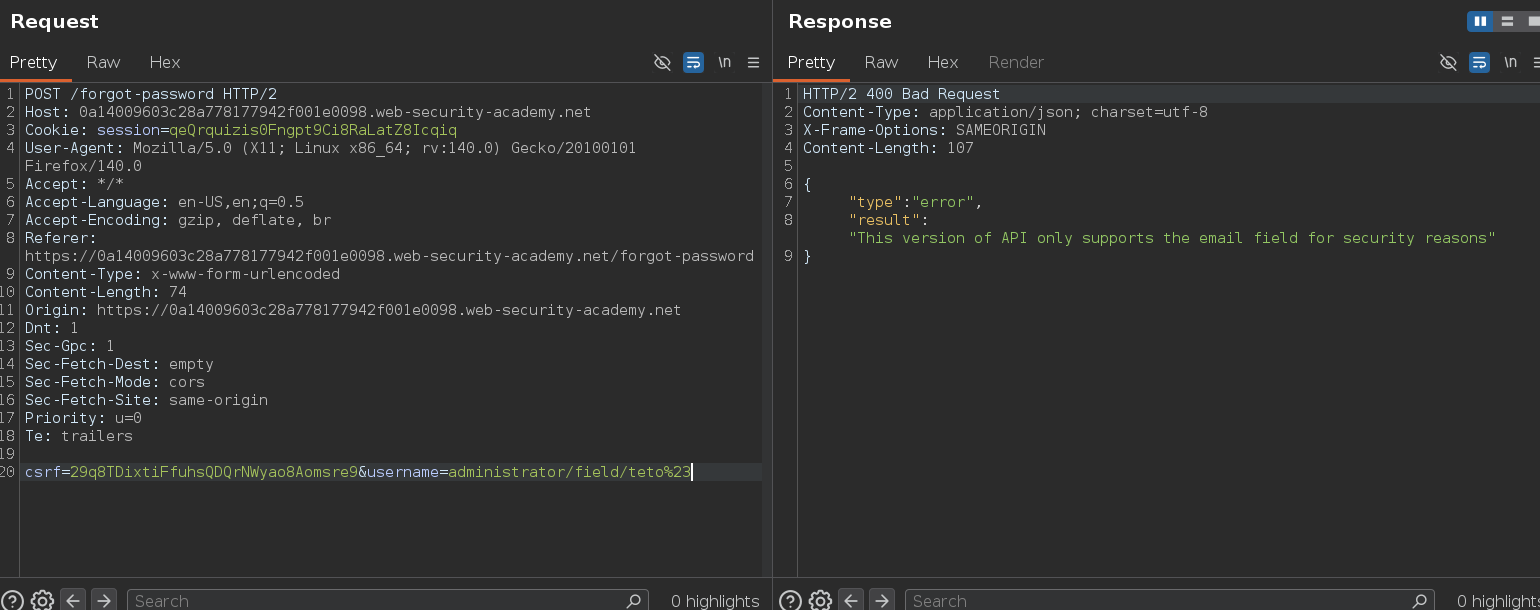
Task: Click the 'Content-Length: 74' header line
Action: [x=106, y=292]
